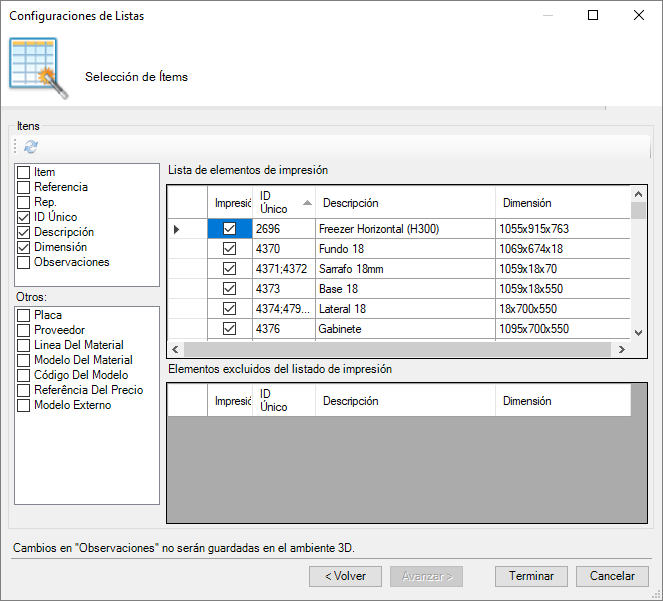Select the 1095x700x550 dimension cell
The width and height of the screenshot is (663, 601).
562,329
